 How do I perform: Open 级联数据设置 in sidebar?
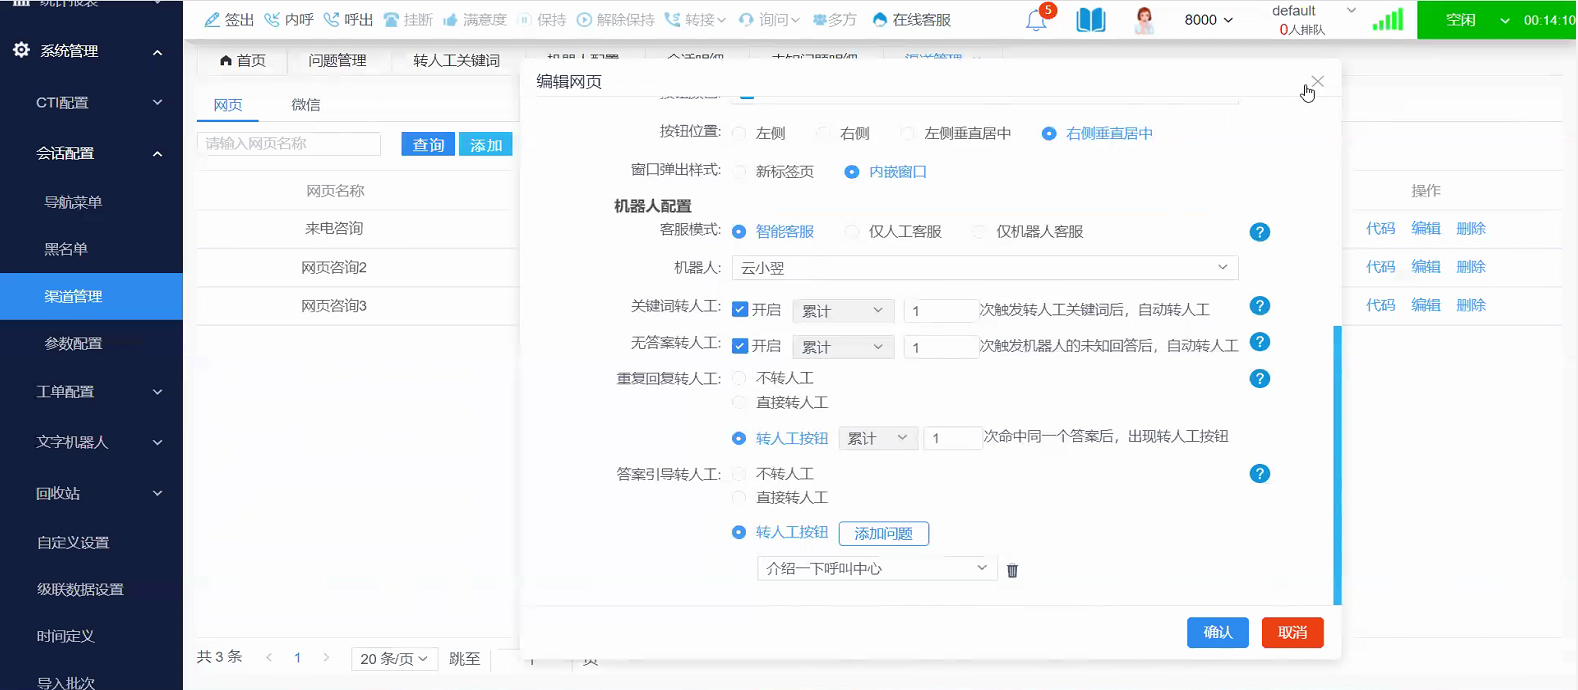80,590
